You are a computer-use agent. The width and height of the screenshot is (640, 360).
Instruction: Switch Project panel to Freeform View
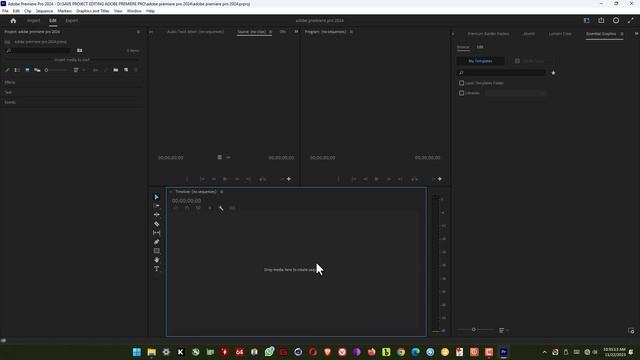pyautogui.click(x=37, y=70)
